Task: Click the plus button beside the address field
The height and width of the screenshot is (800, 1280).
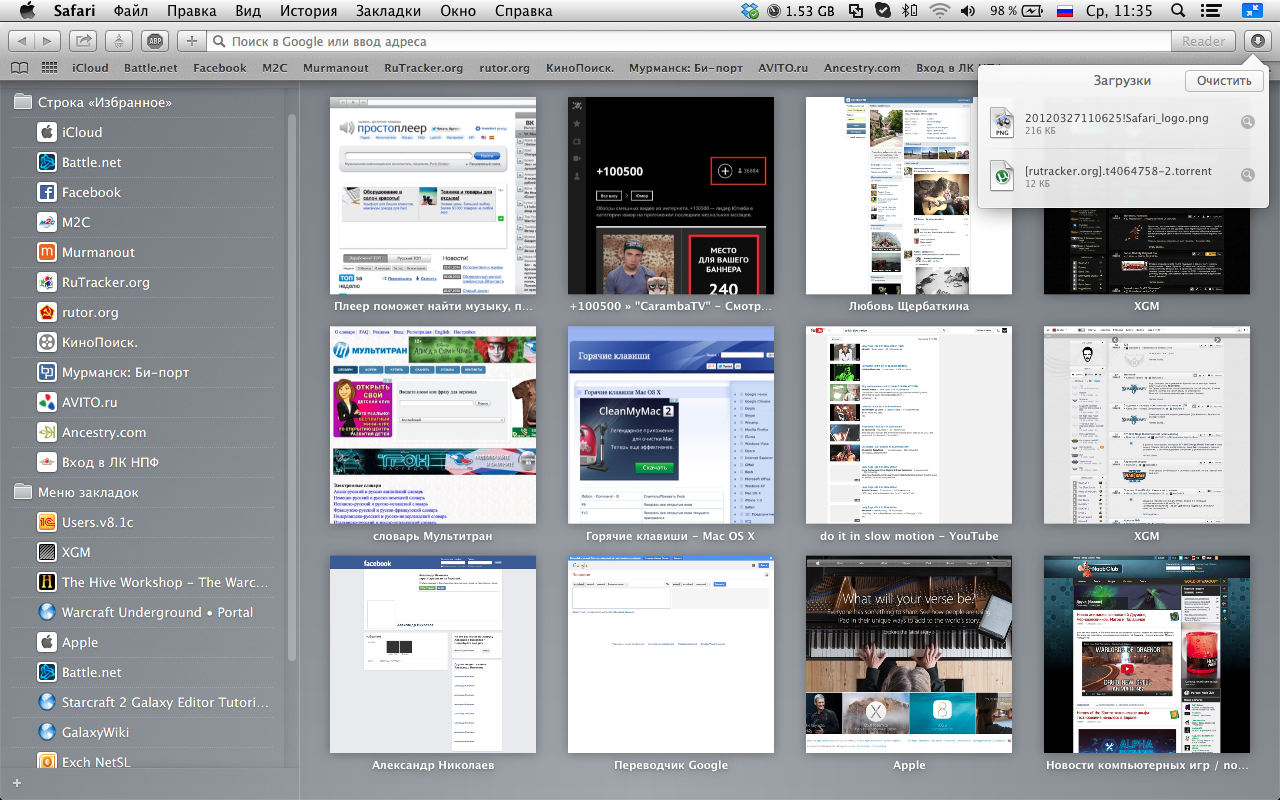Action: [x=191, y=41]
